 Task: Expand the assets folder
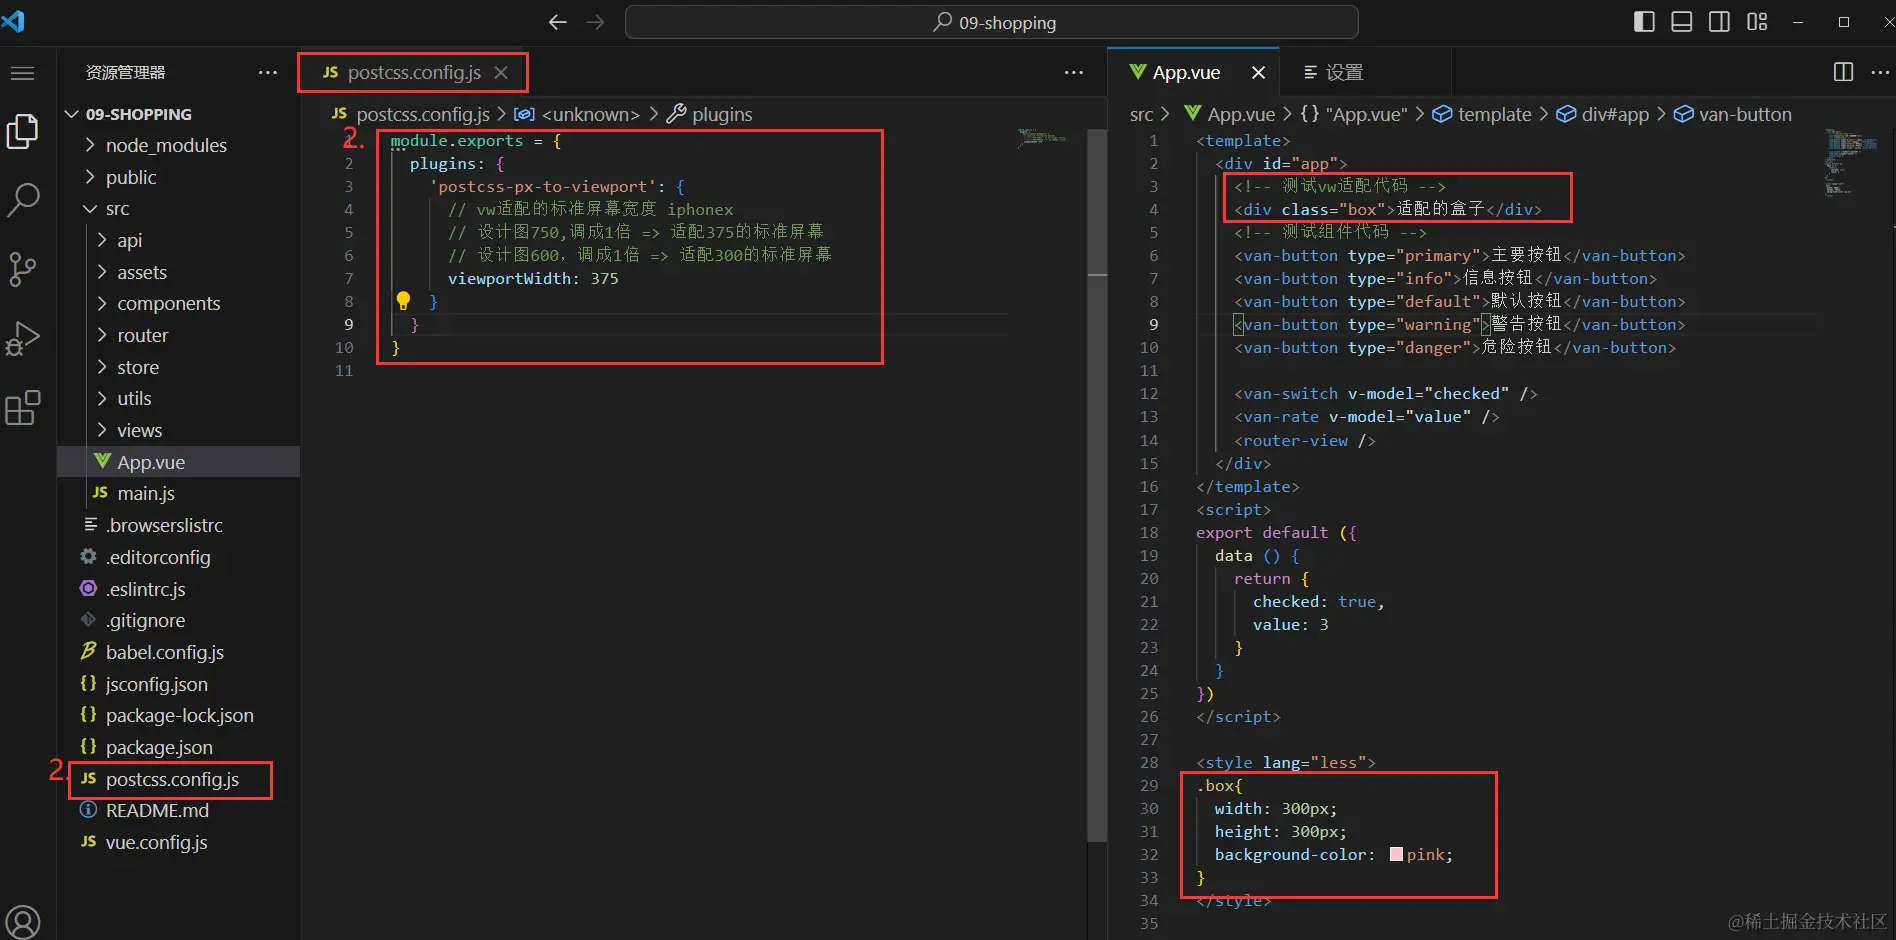(x=179, y=272)
